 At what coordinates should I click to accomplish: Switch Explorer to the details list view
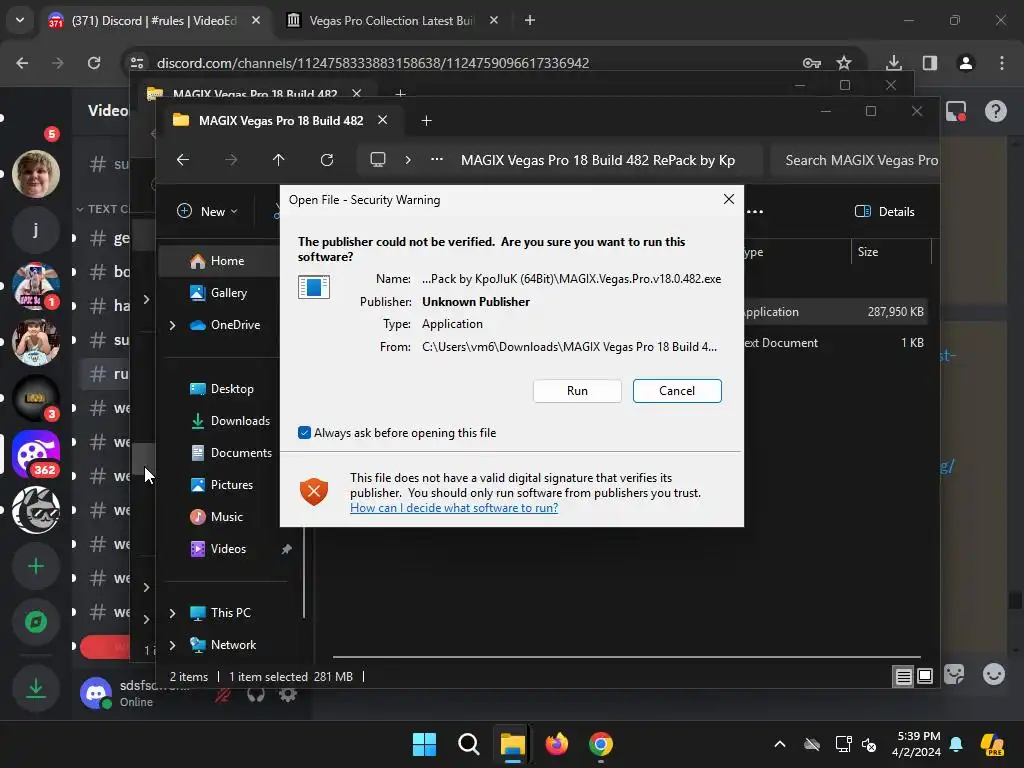903,677
